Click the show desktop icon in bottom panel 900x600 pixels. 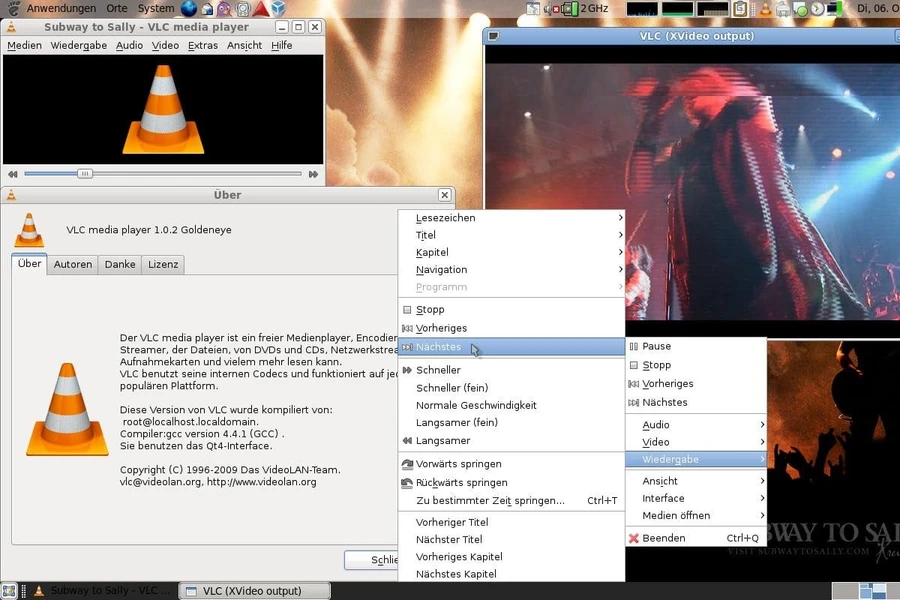pos(9,591)
